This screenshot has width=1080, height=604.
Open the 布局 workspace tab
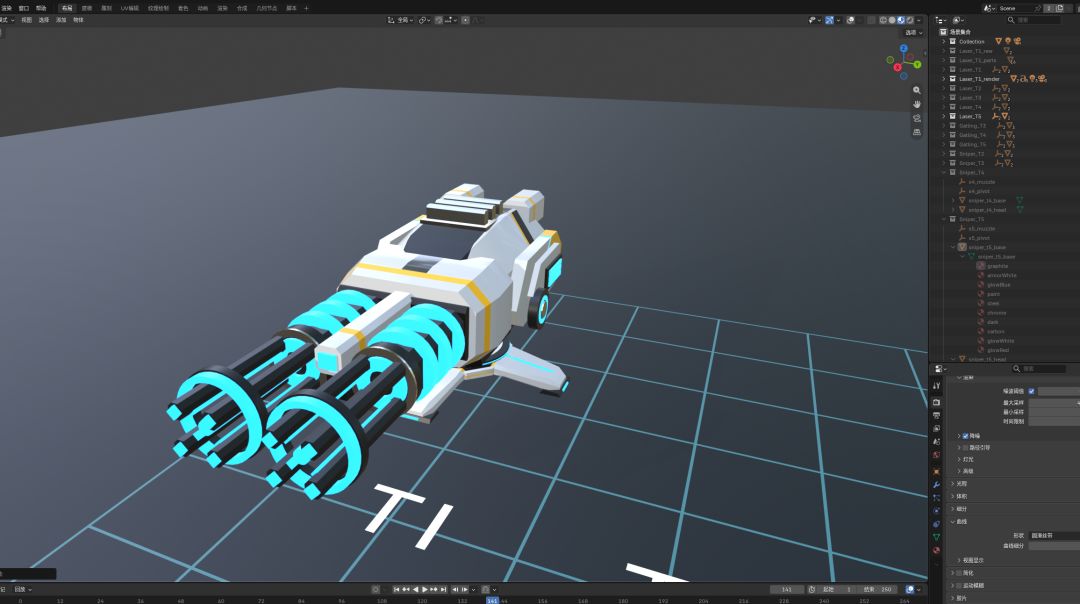[67, 8]
